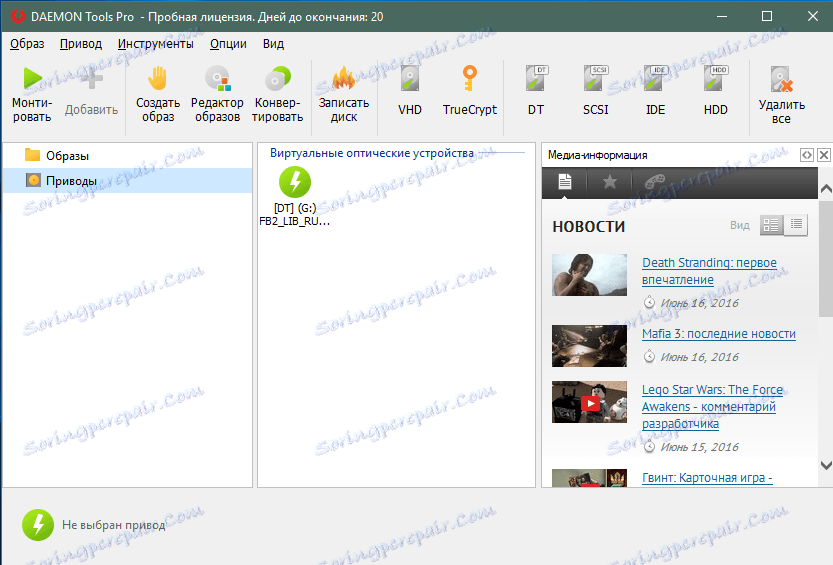Click Виртуальные оптические устройства header
This screenshot has width=833, height=565.
[x=371, y=153]
